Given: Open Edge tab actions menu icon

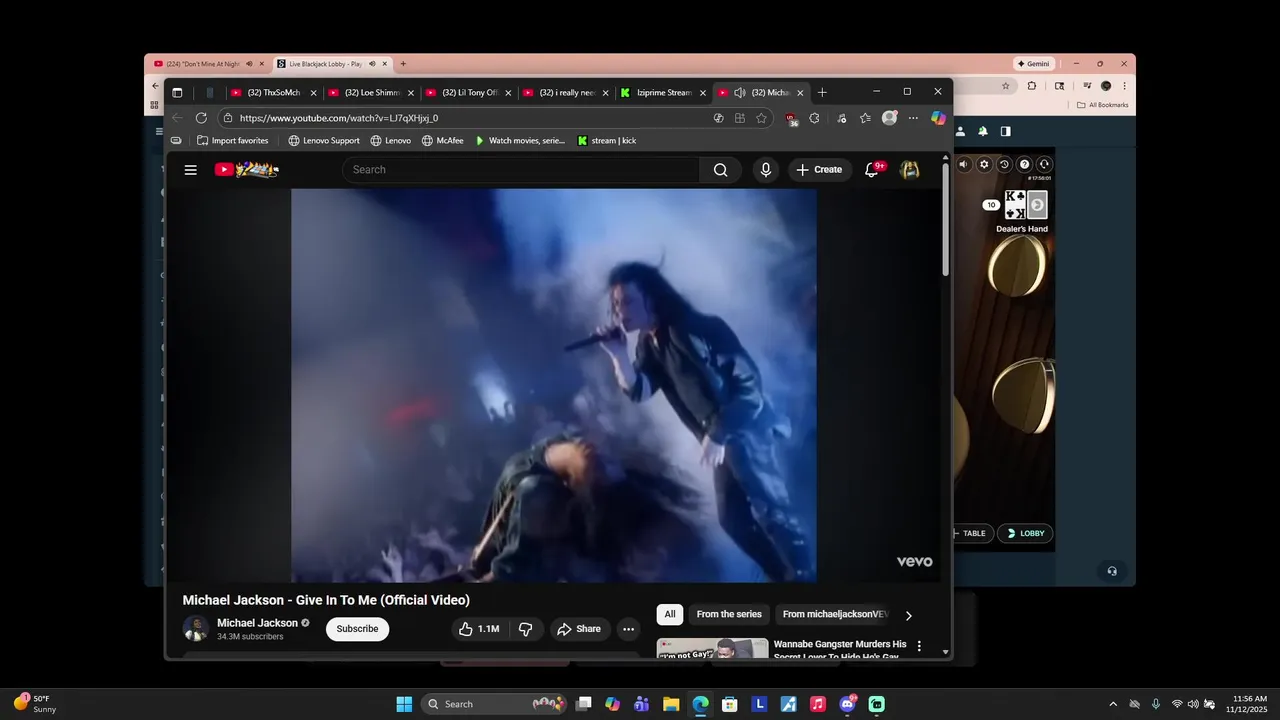Looking at the screenshot, I should [177, 93].
